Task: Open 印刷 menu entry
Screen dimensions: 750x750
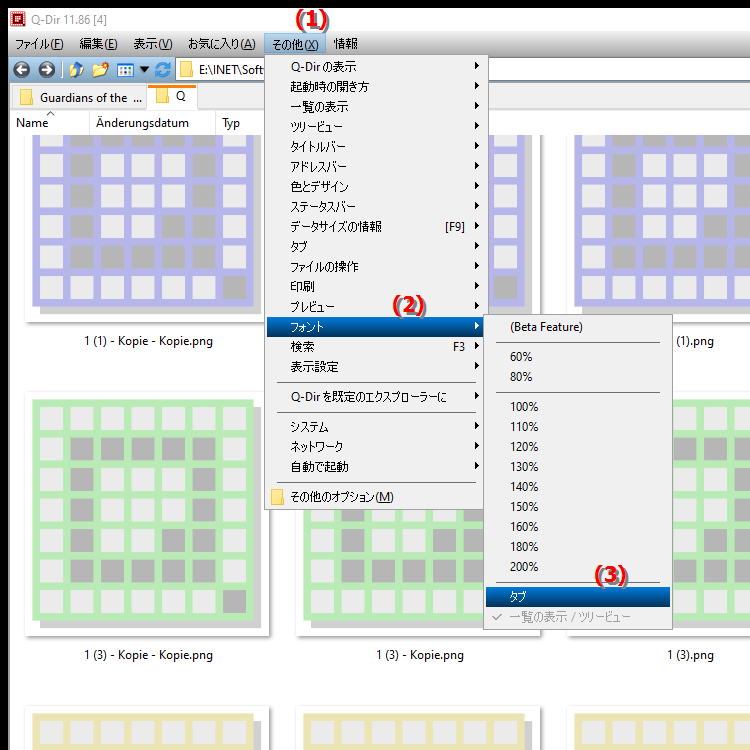Action: pos(375,287)
